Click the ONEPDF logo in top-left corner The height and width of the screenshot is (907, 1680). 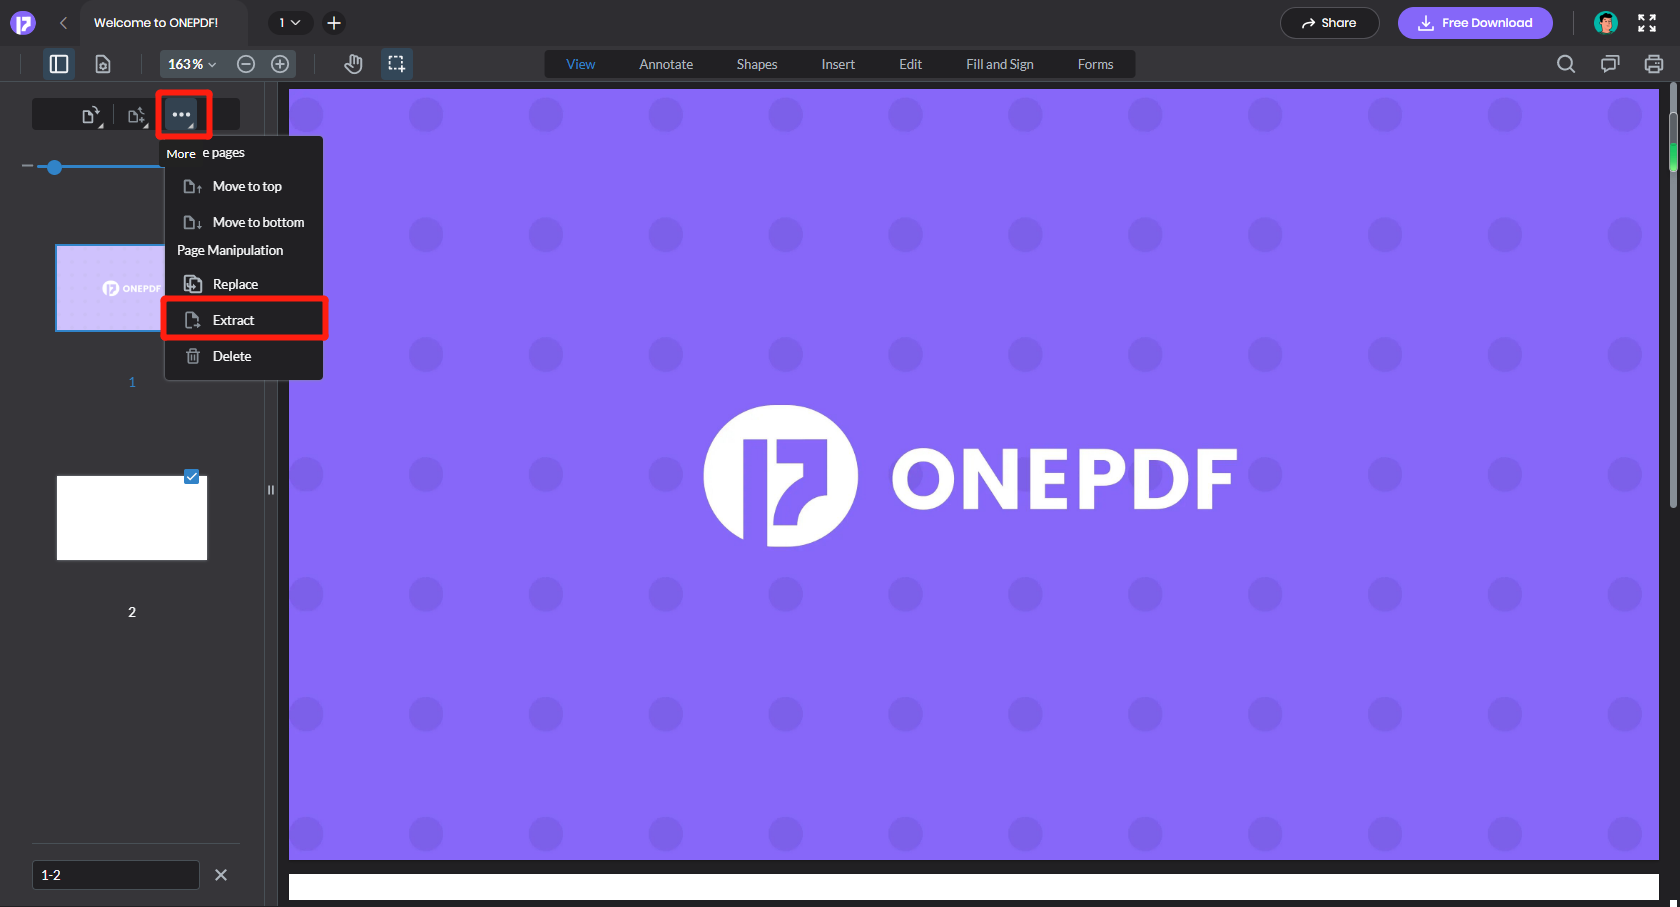22,22
